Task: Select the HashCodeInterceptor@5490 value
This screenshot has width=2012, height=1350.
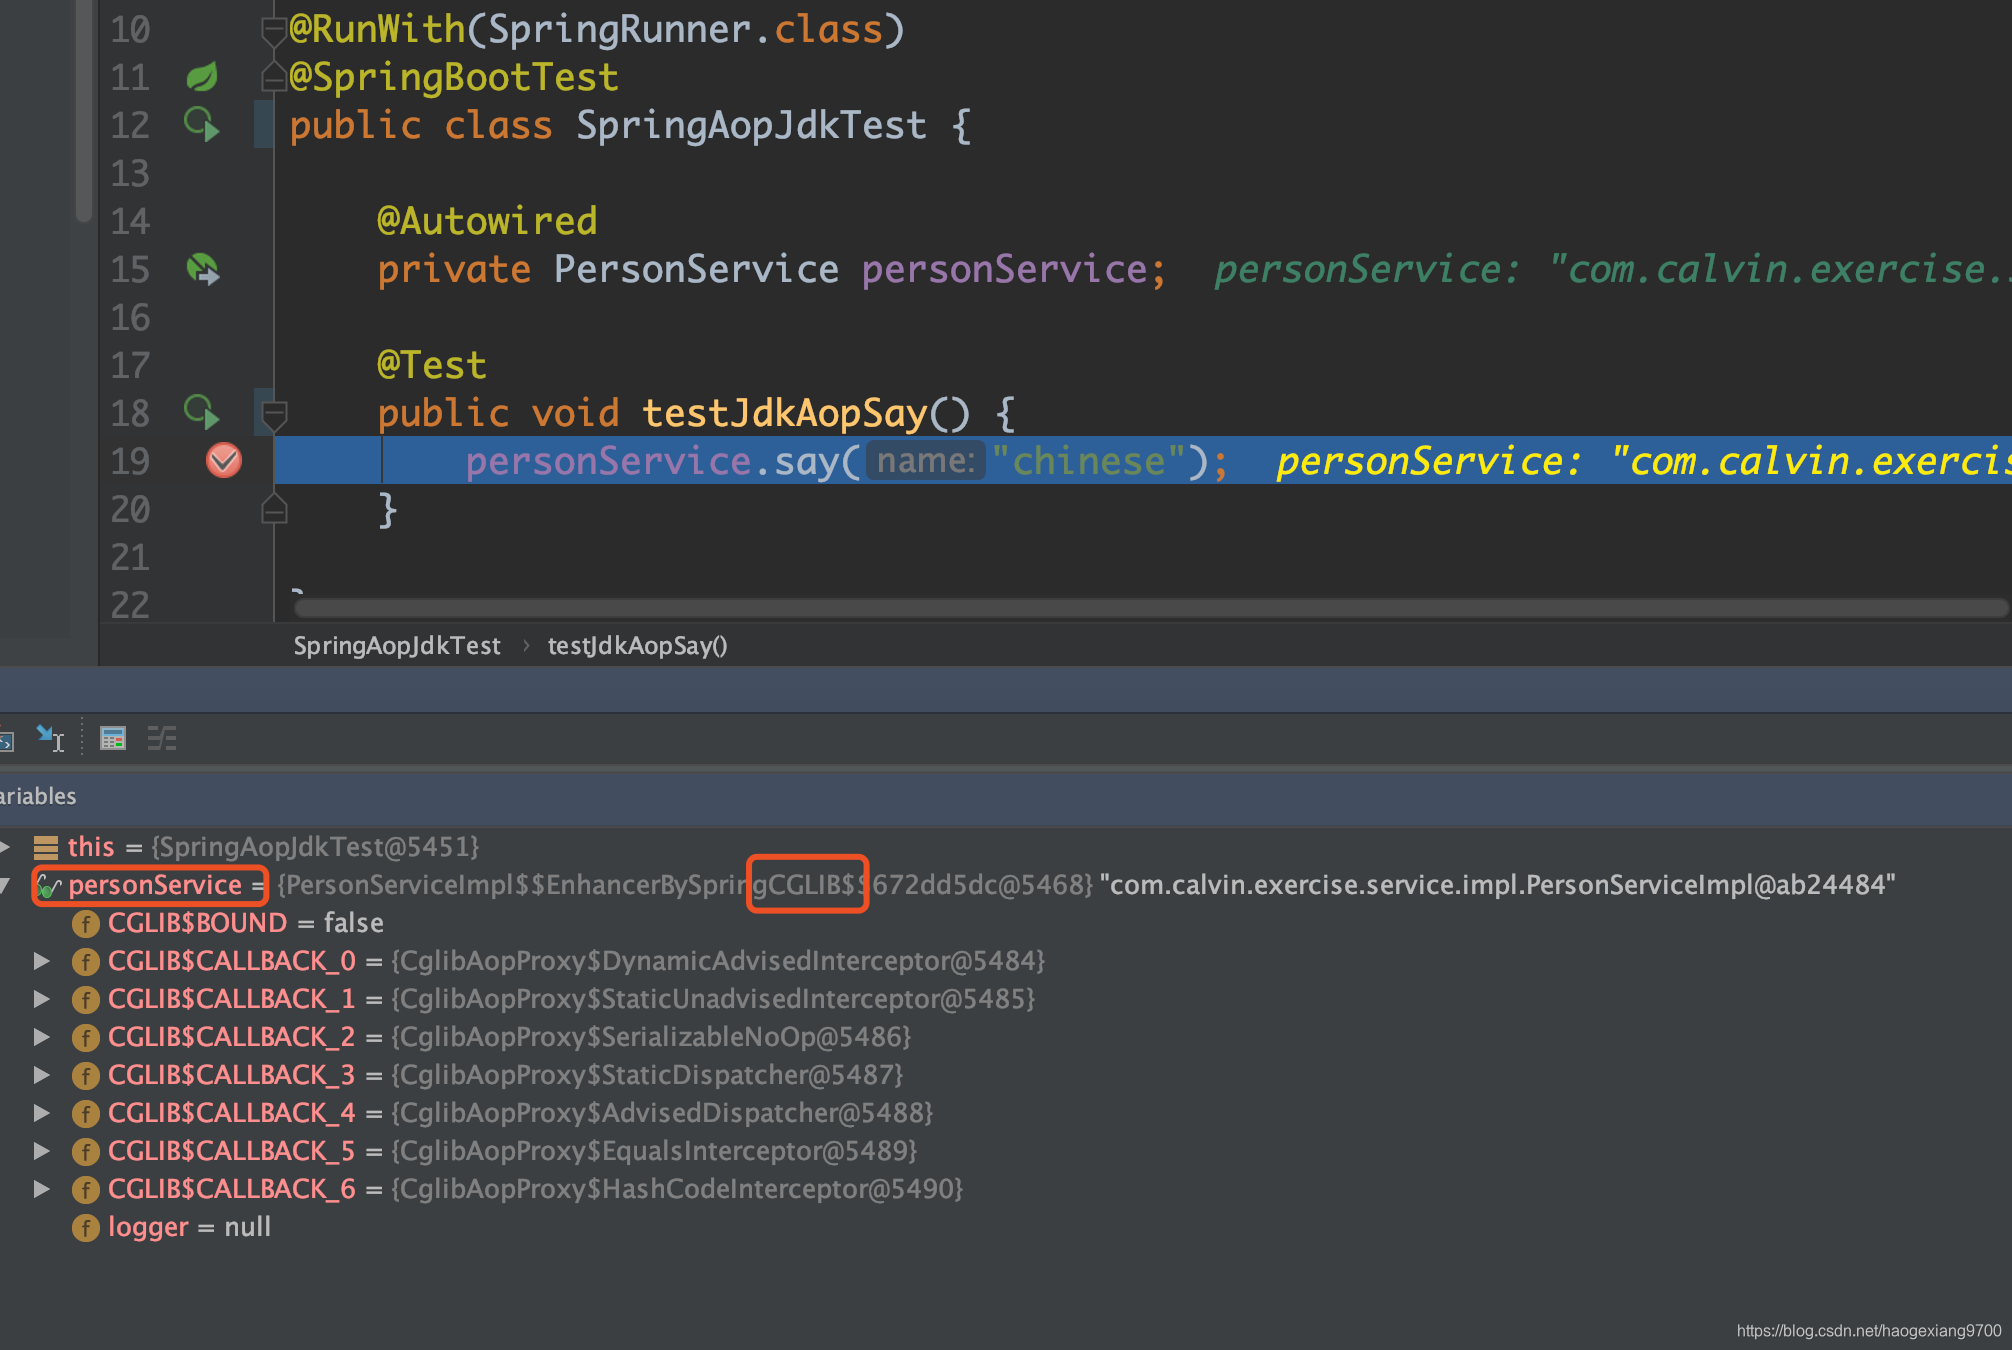Action: point(677,1189)
